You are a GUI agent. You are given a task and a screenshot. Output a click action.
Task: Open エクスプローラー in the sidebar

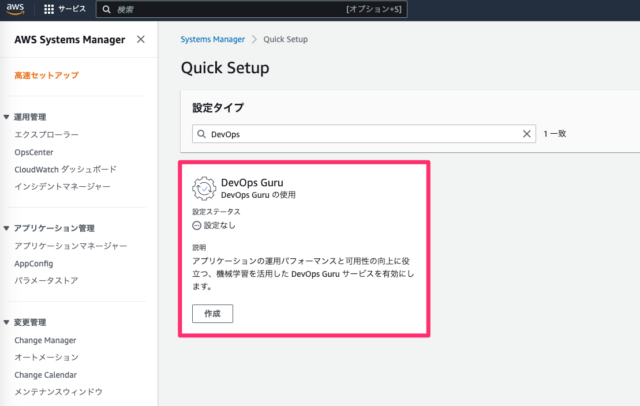pyautogui.click(x=46, y=135)
